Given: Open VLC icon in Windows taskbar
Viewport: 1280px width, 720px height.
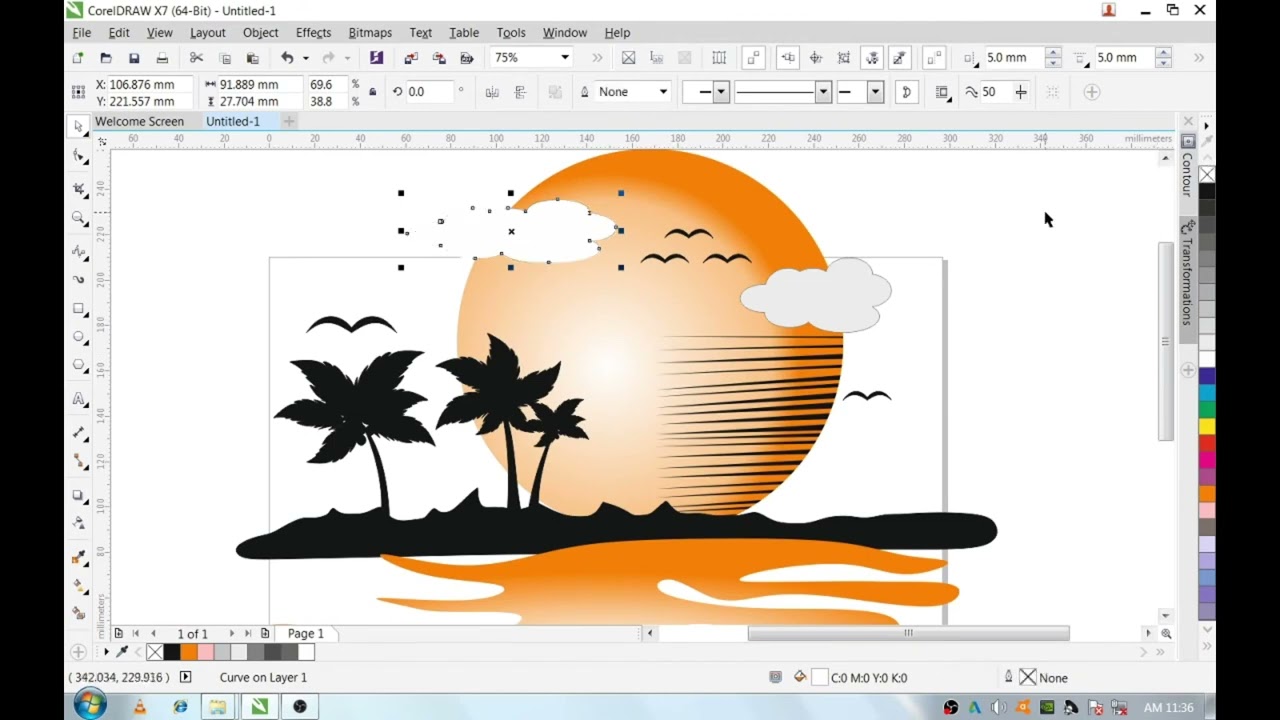Looking at the screenshot, I should [x=140, y=707].
